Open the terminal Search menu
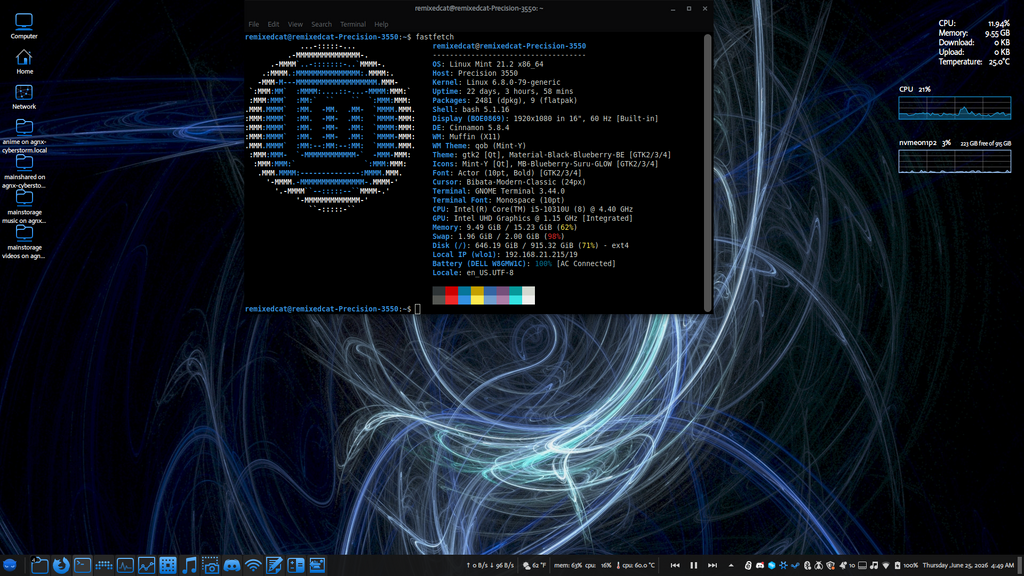This screenshot has width=1024, height=576. pyautogui.click(x=321, y=24)
